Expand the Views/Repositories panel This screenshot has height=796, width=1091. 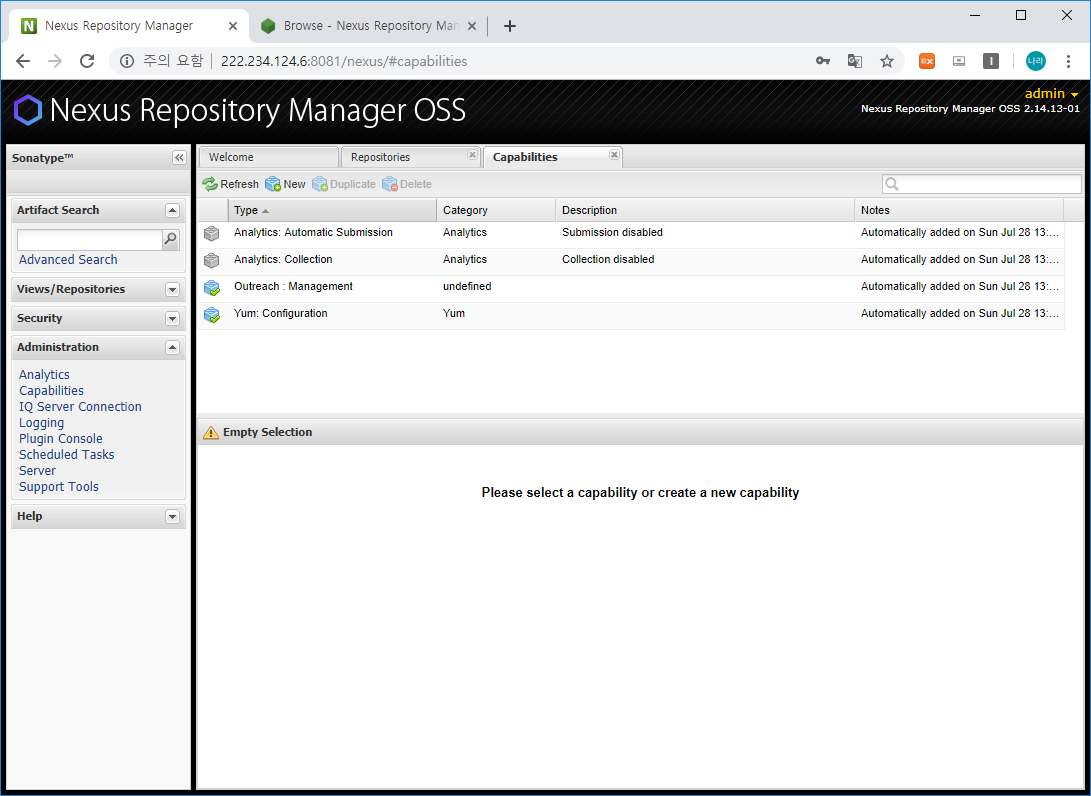(173, 289)
